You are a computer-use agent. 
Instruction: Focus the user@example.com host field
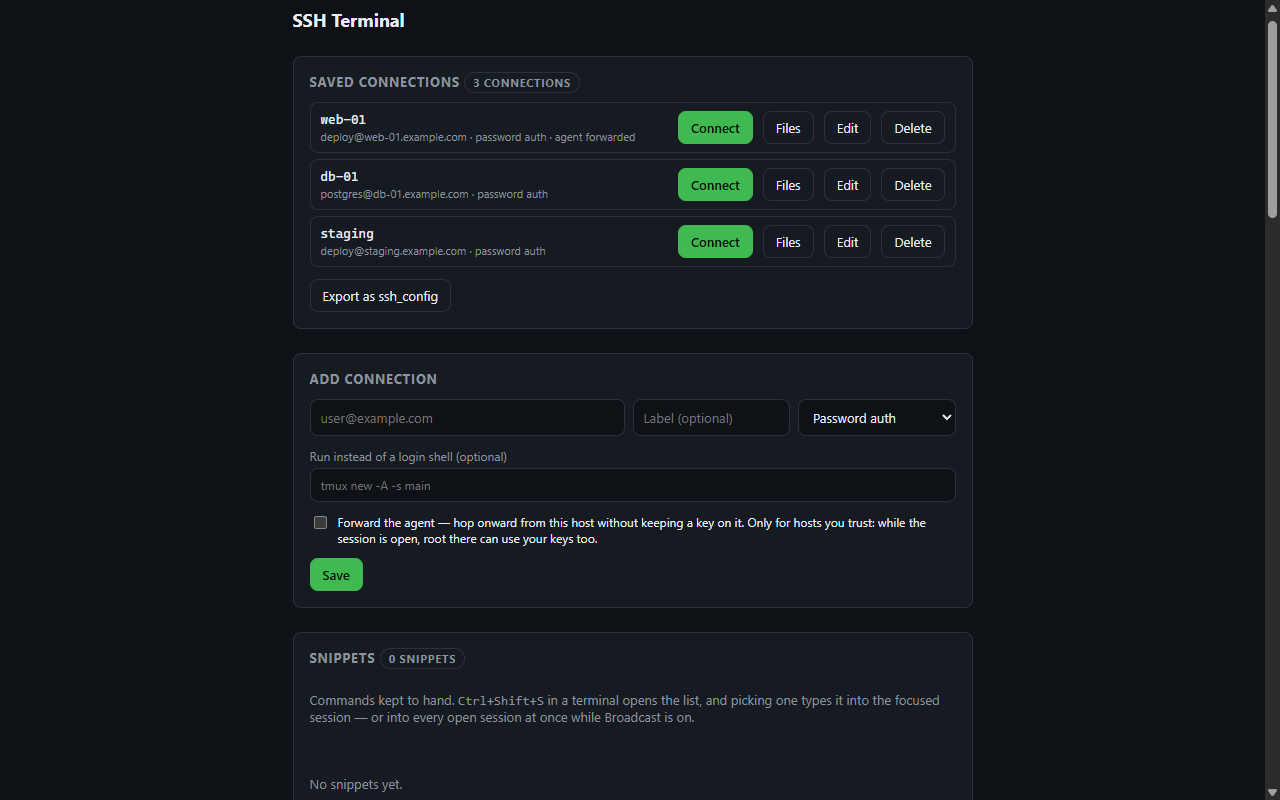click(467, 418)
